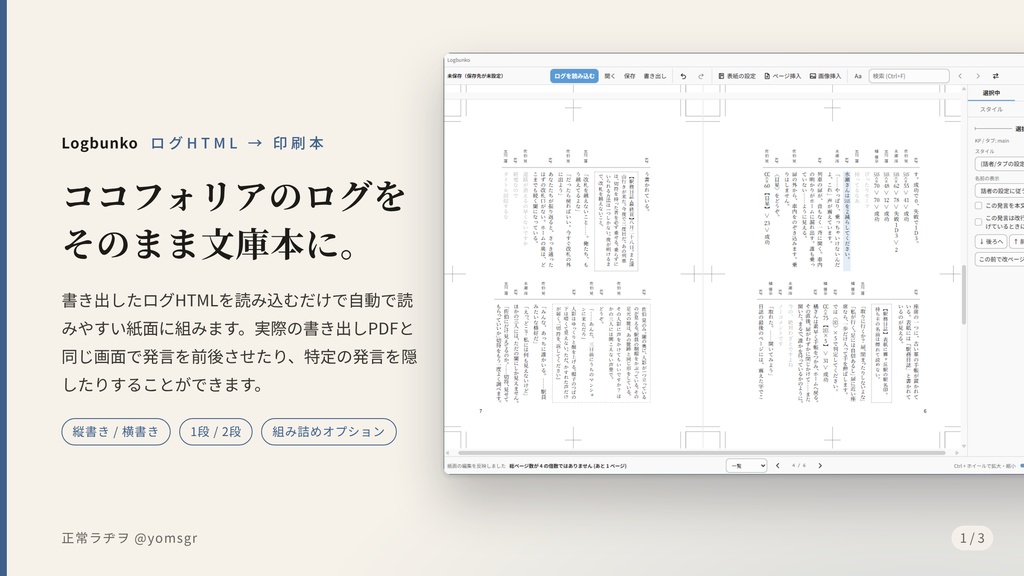Screen dimensions: 1024x576
Task: Click the Logbunko window title
Action: (x=458, y=60)
